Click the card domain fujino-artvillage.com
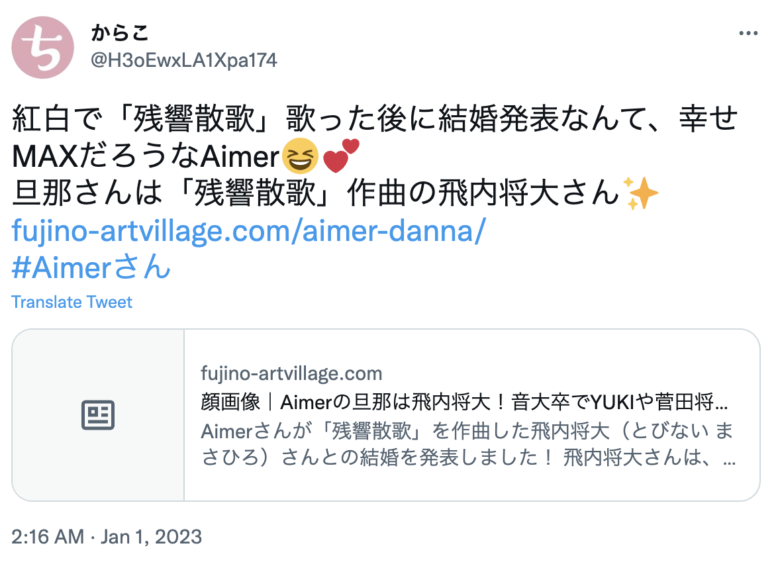This screenshot has height=568, width=780. point(292,373)
